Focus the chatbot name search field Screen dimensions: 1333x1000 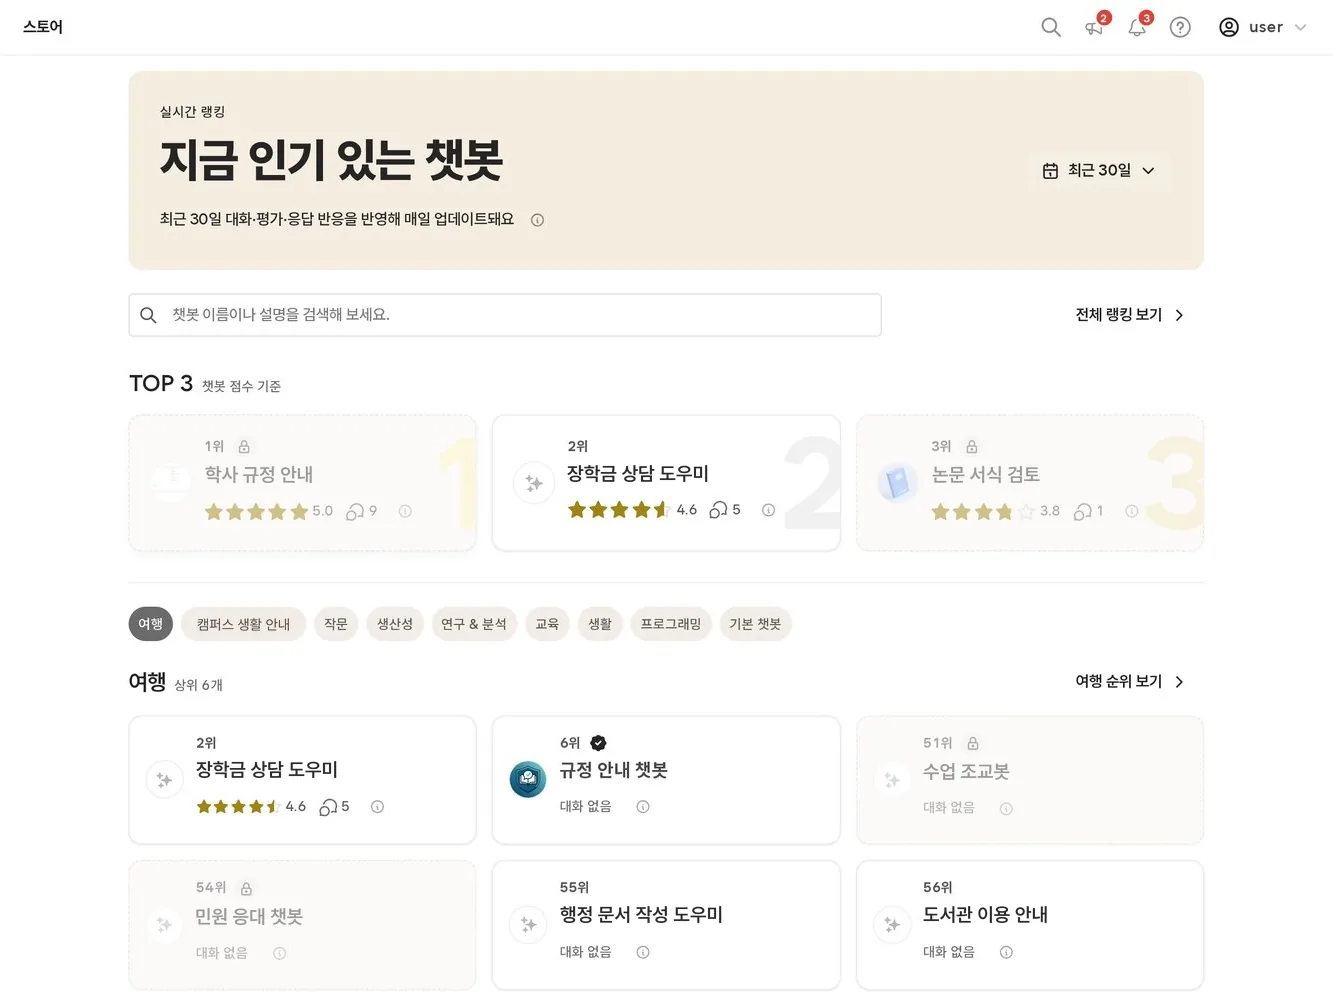point(505,315)
